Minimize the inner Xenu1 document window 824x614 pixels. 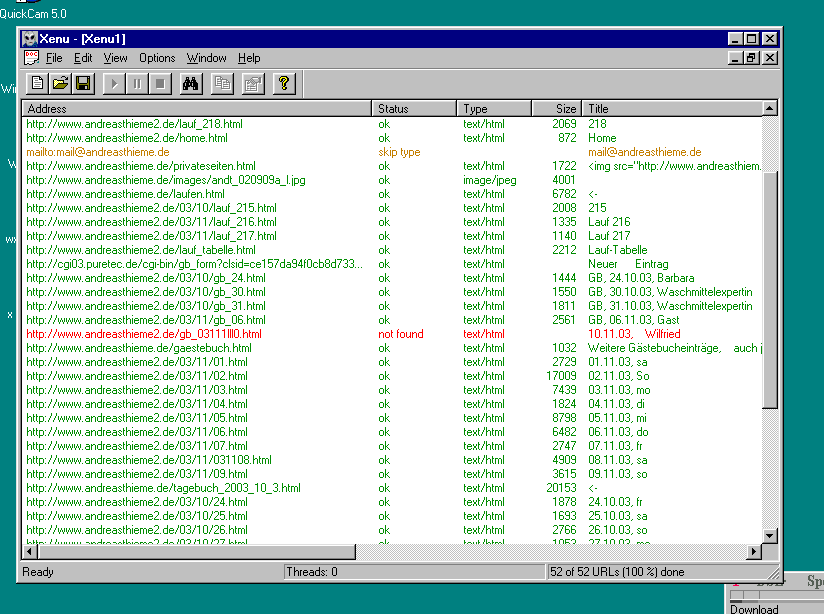pyautogui.click(x=736, y=58)
